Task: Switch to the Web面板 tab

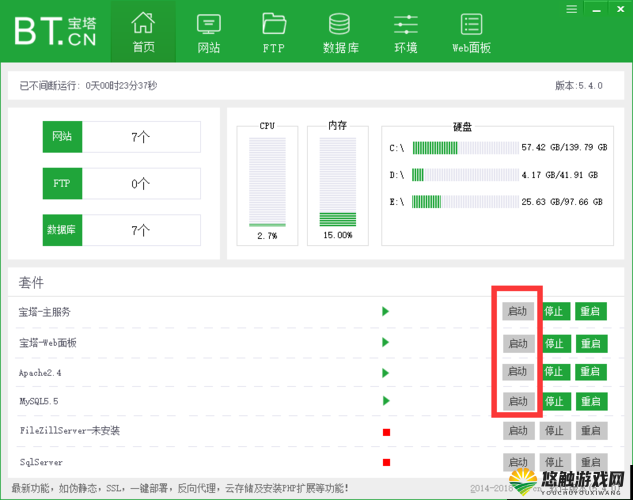Action: coord(472,33)
